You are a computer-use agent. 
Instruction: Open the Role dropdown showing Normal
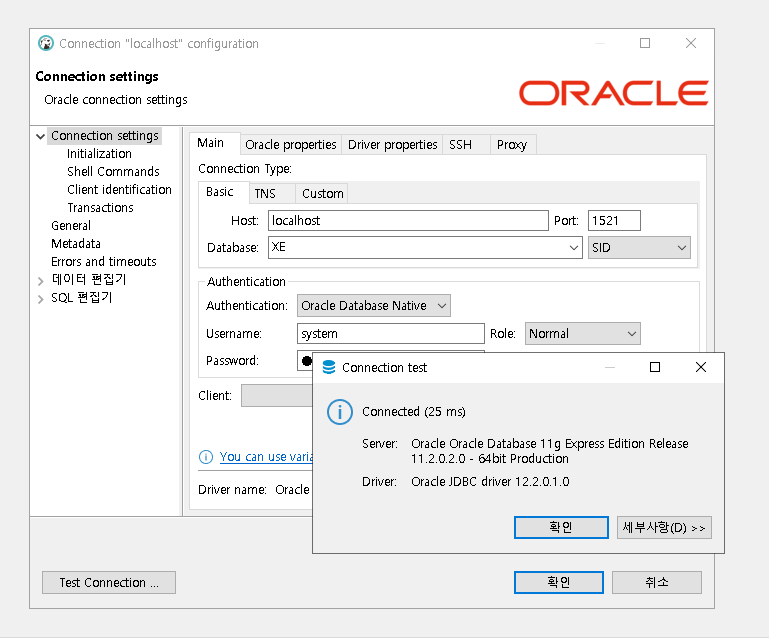(x=583, y=333)
